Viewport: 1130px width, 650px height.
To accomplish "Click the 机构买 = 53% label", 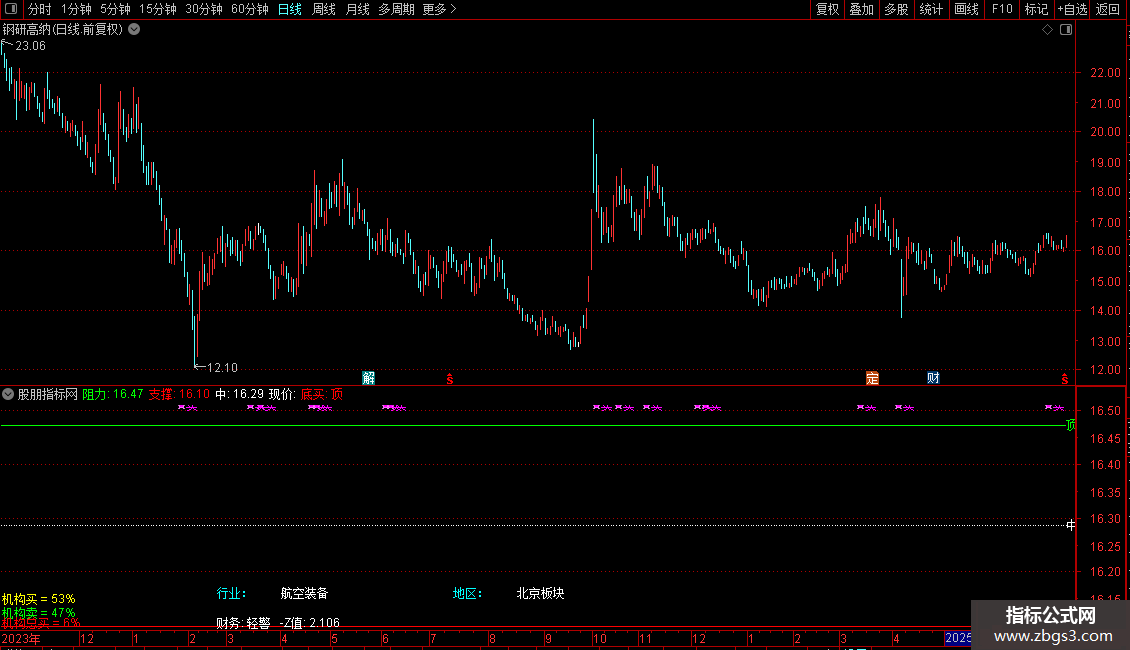I will [38, 599].
